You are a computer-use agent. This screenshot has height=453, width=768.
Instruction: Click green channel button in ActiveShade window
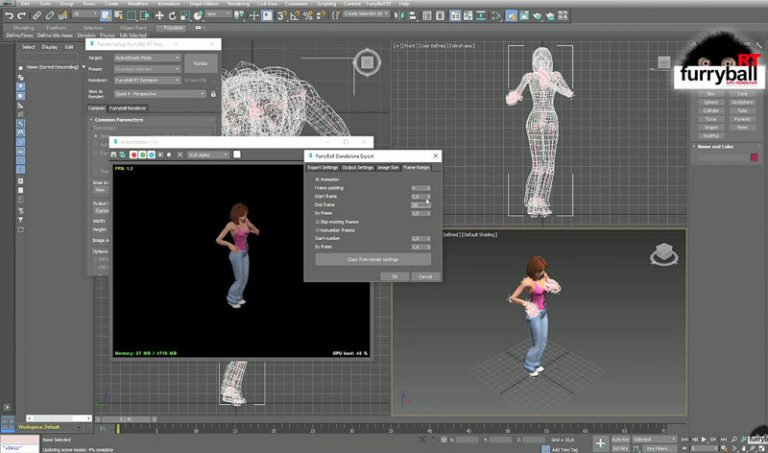coord(143,155)
